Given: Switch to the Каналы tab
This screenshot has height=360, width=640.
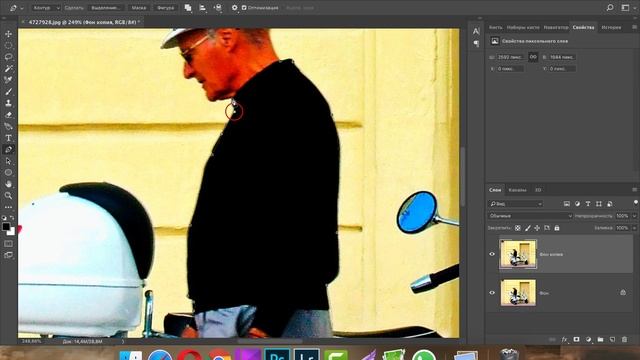Looking at the screenshot, I should click(517, 190).
